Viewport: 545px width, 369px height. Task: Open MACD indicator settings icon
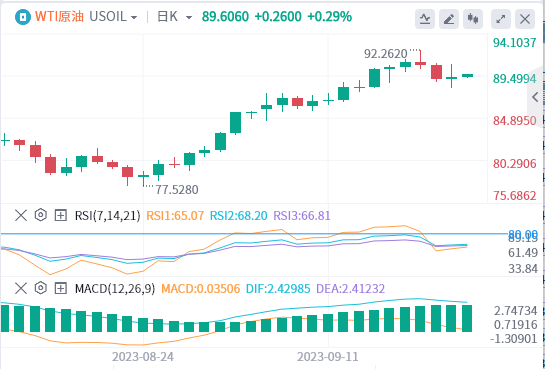pos(41,288)
